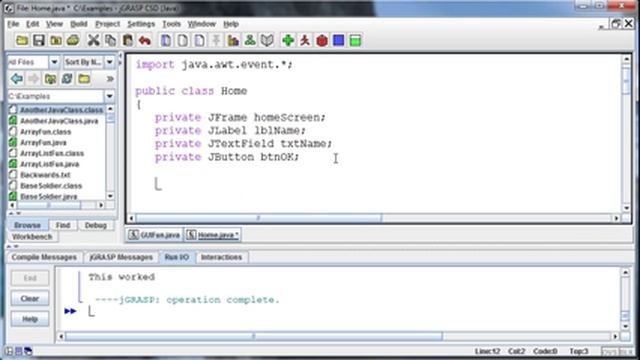The image size is (640, 360).
Task: Show the Compile Messages tab
Action: (x=44, y=257)
